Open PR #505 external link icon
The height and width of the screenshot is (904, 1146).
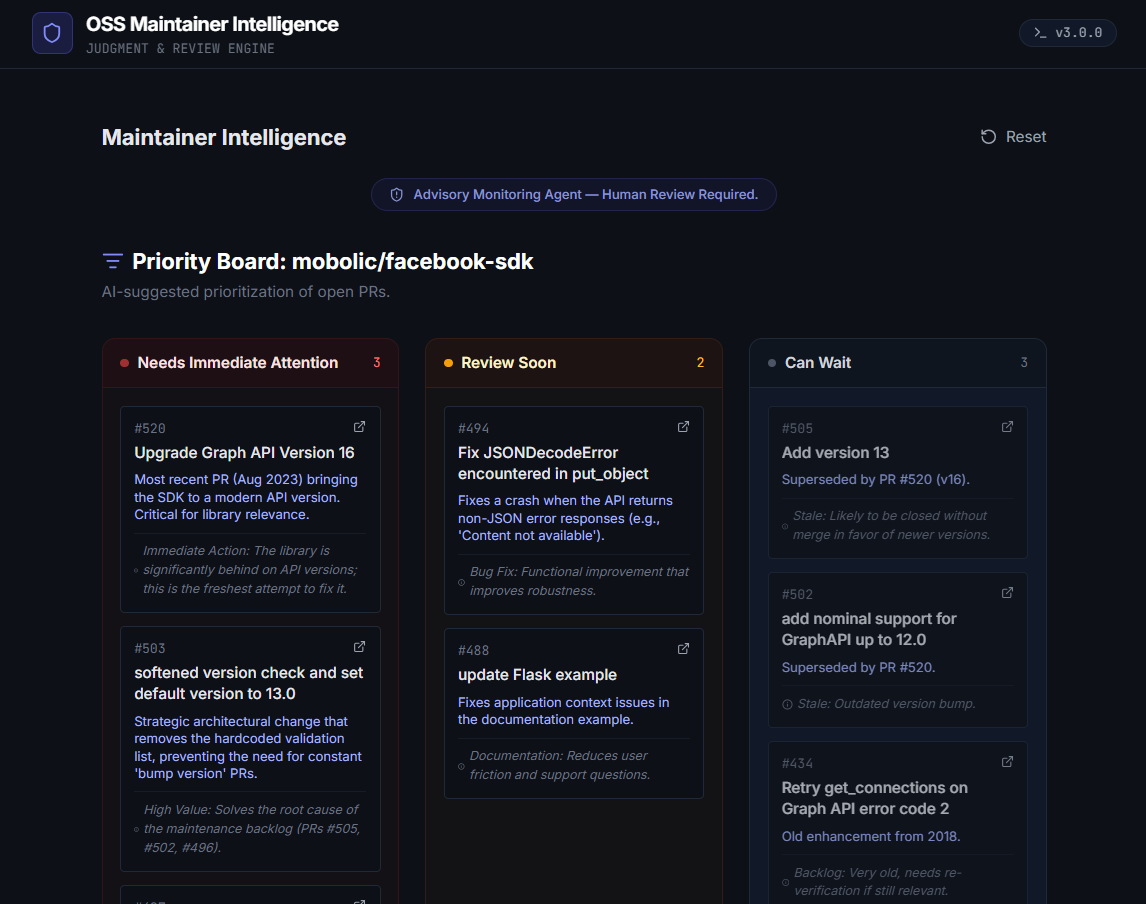[x=1007, y=427]
